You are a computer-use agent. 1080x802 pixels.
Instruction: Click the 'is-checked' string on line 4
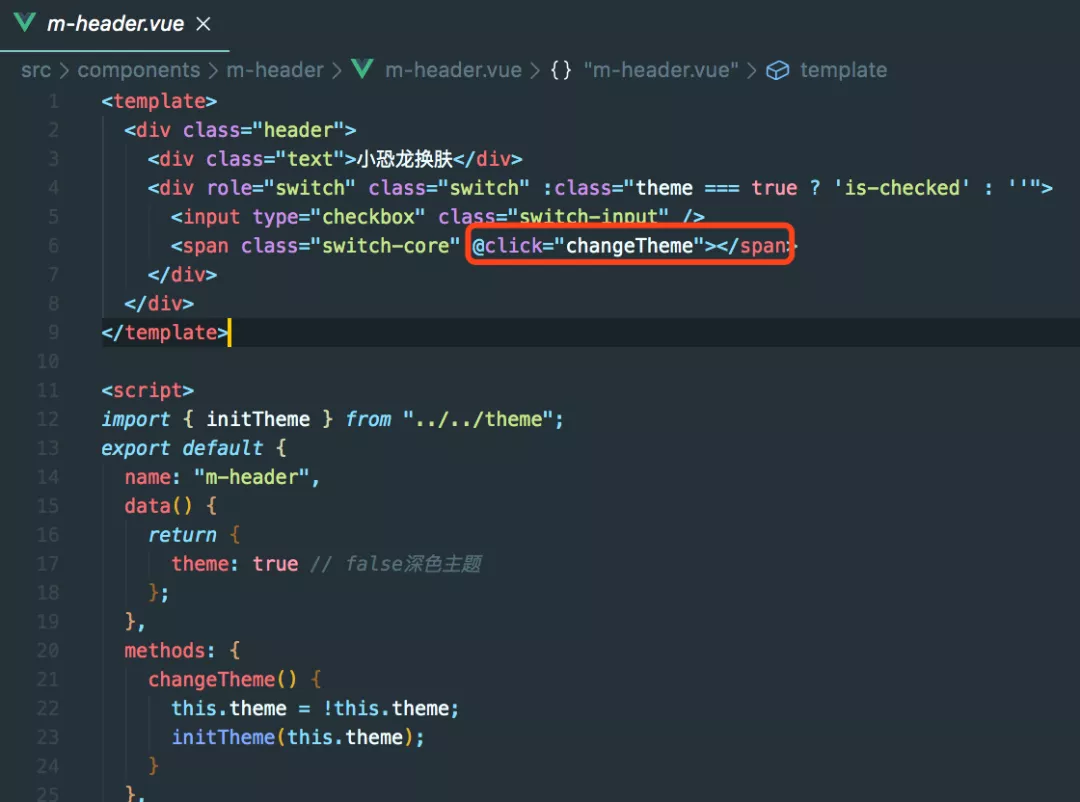902,188
